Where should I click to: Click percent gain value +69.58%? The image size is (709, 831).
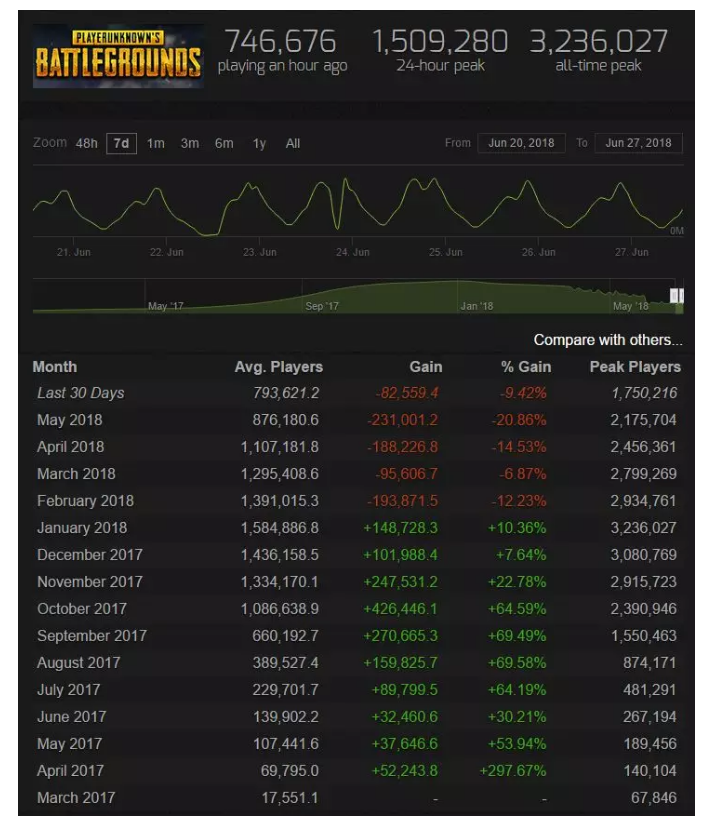pos(517,663)
